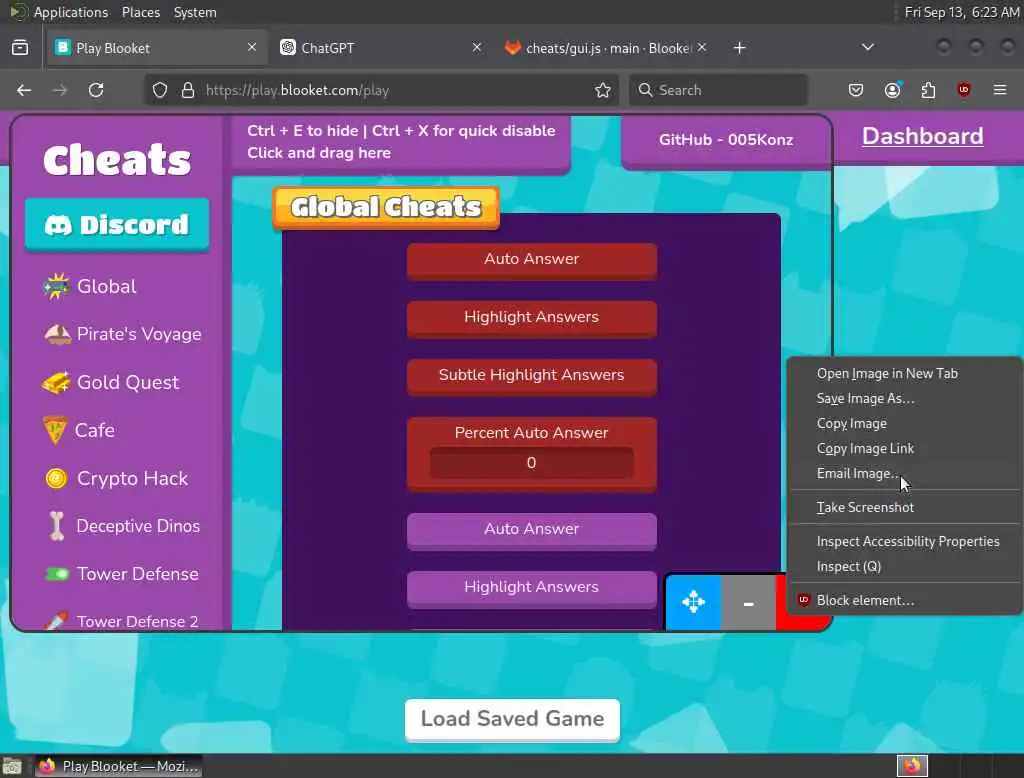Click the Discord button
The width and height of the screenshot is (1024, 778).
(117, 224)
